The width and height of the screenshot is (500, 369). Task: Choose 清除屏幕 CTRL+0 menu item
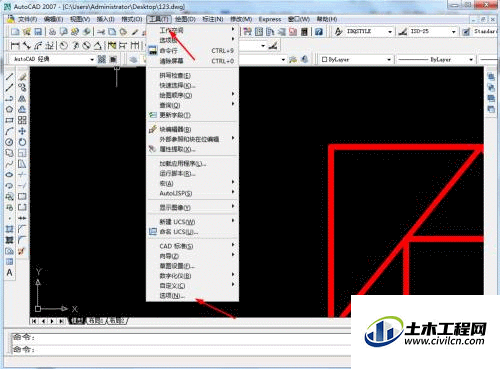pos(193,61)
